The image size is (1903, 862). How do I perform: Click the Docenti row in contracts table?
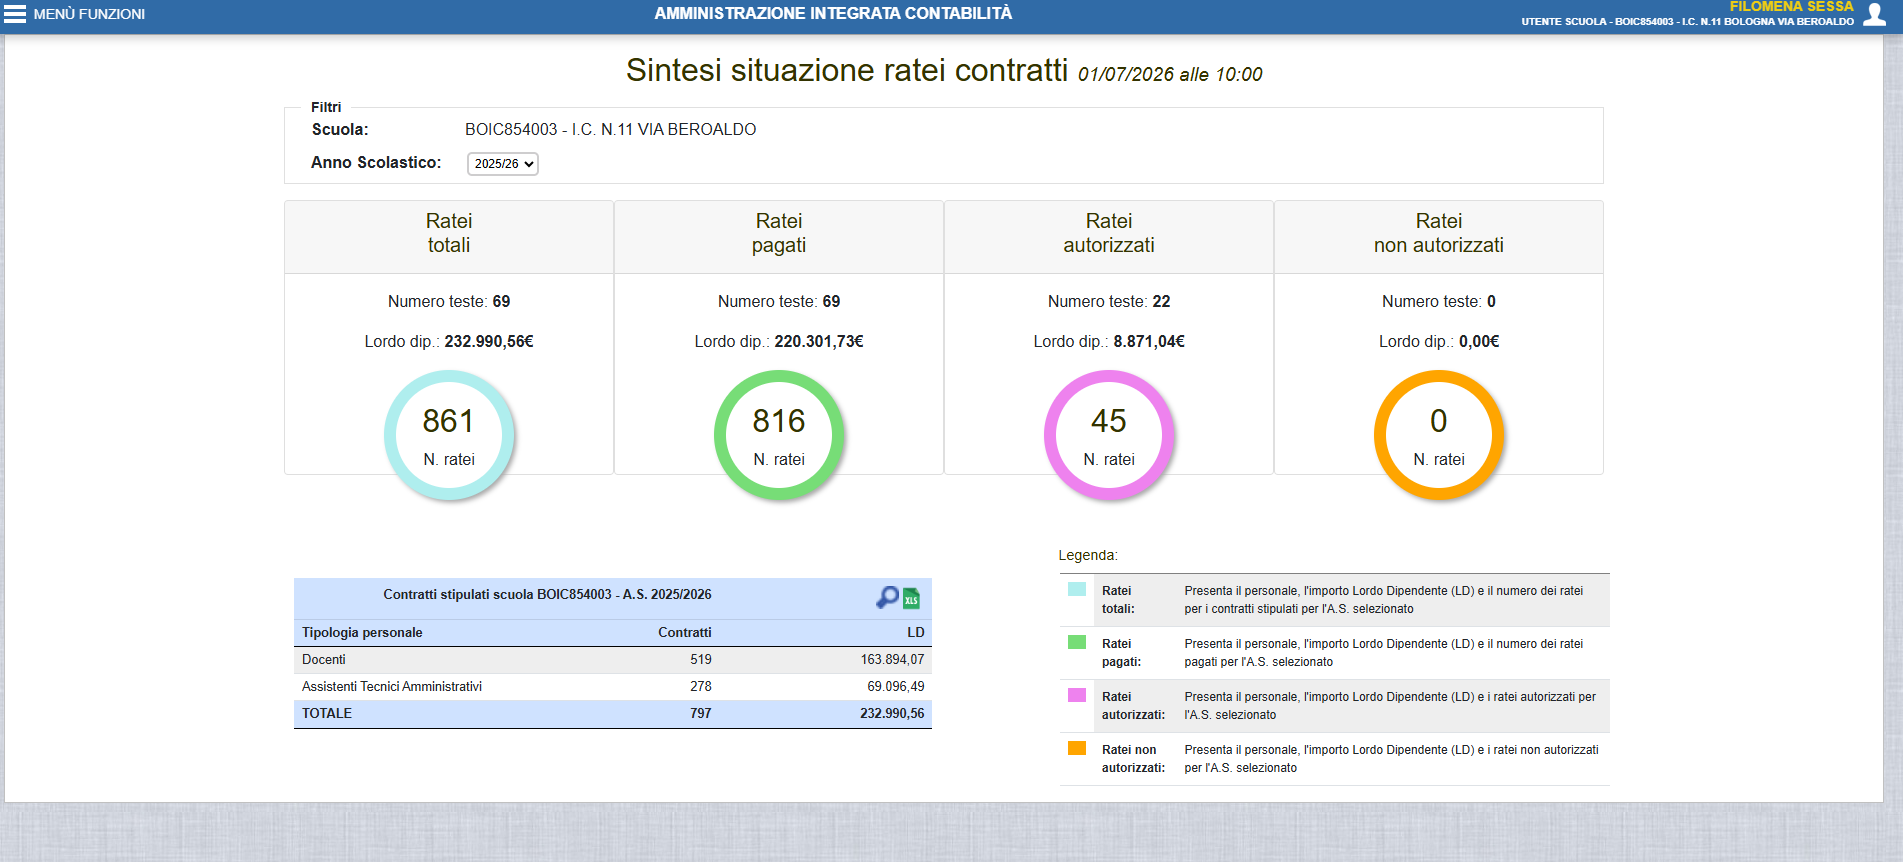(x=613, y=660)
